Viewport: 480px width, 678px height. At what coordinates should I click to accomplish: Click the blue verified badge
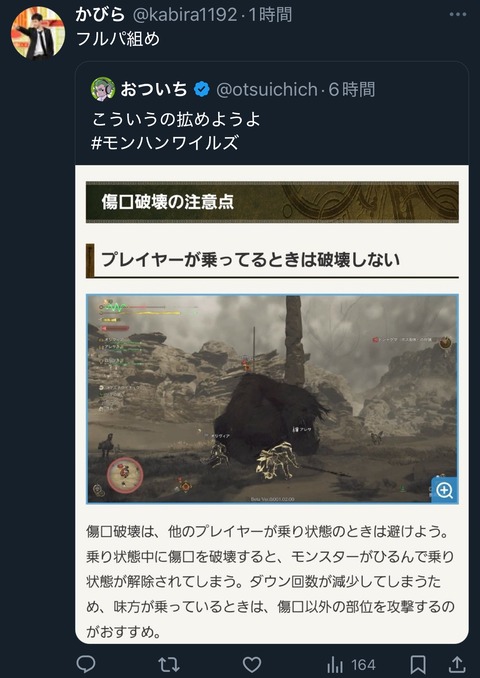(201, 90)
